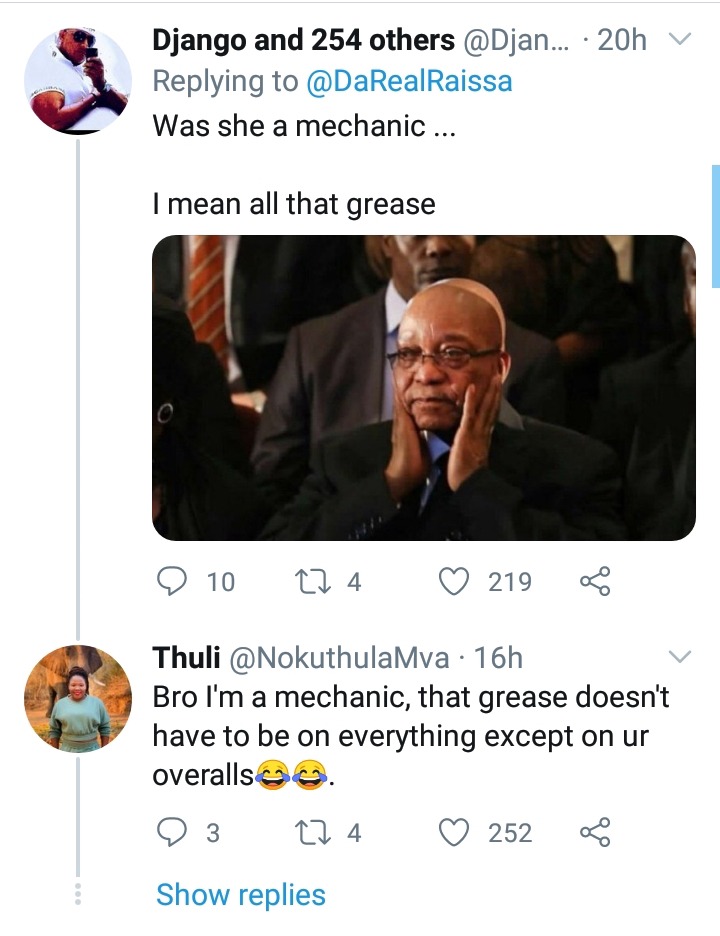Show replies under Thuli's tweet
Screen dimensions: 720x936
click(x=241, y=895)
